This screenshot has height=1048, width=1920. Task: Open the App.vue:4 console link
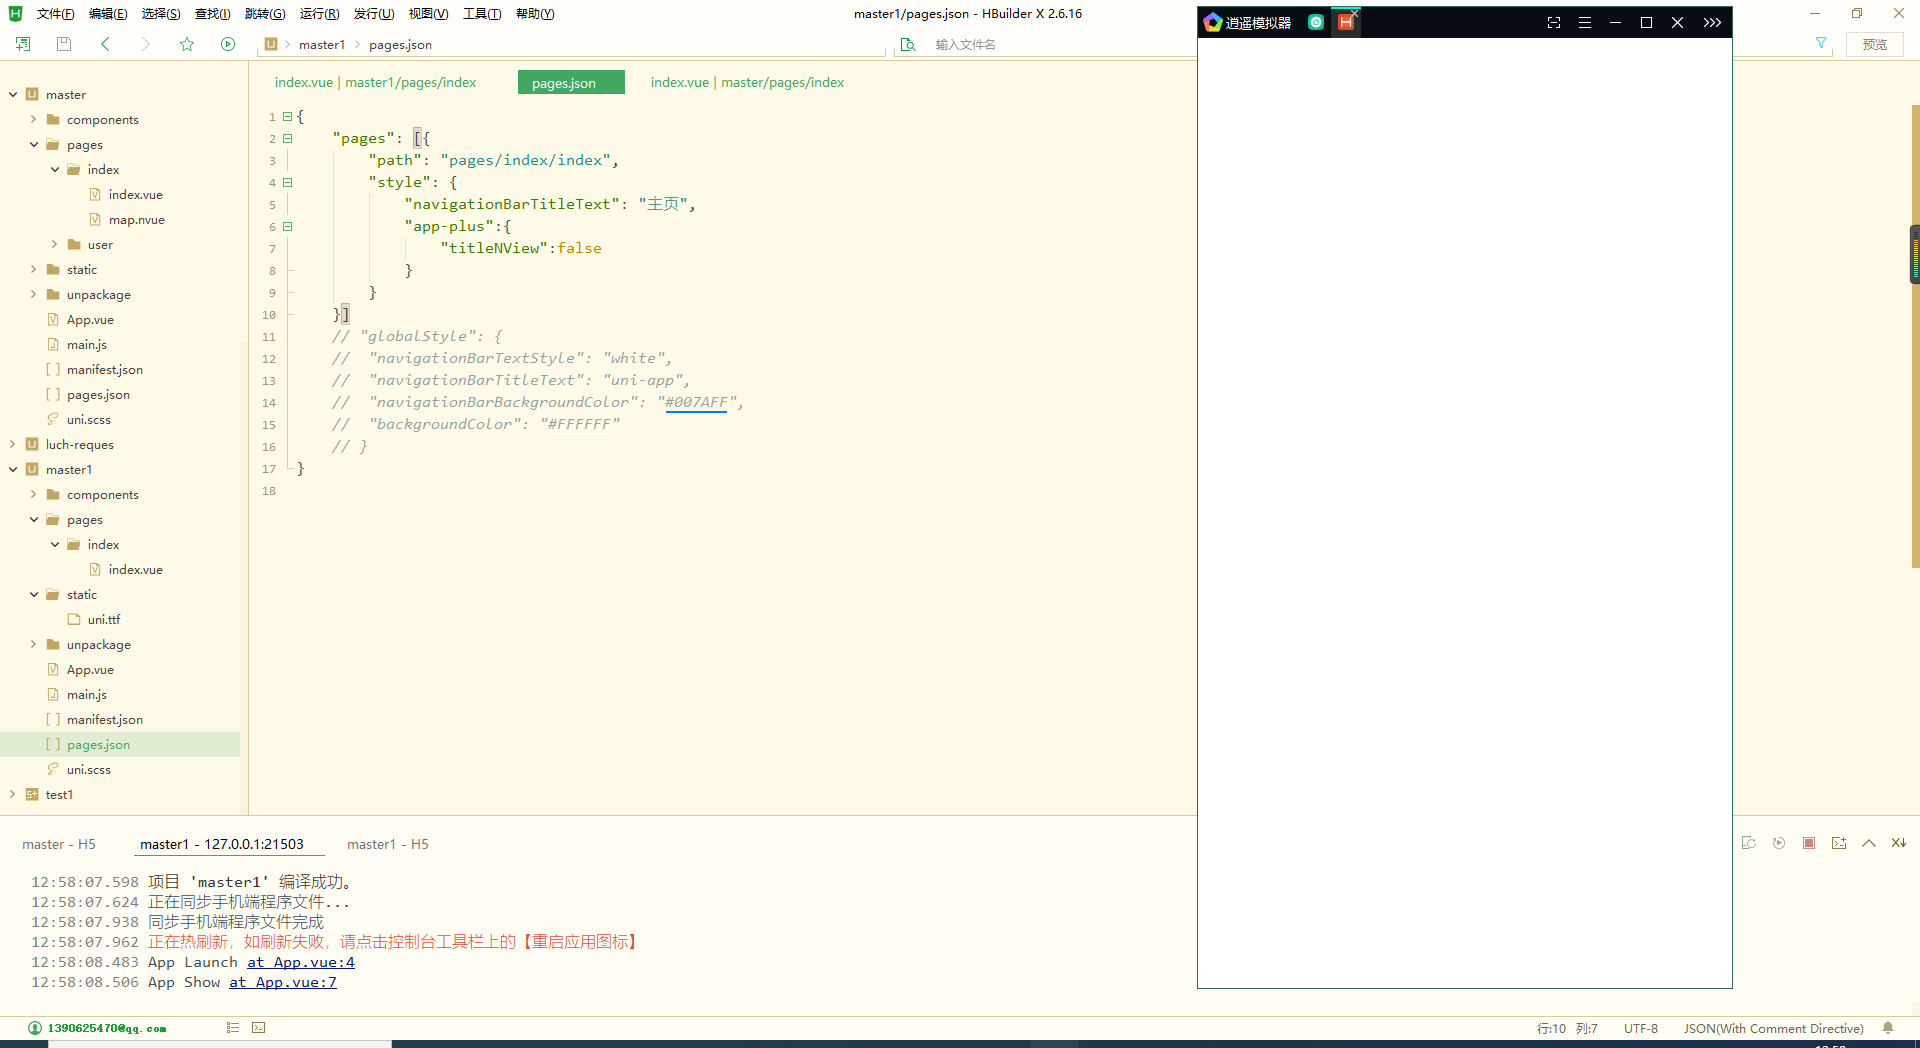(301, 962)
